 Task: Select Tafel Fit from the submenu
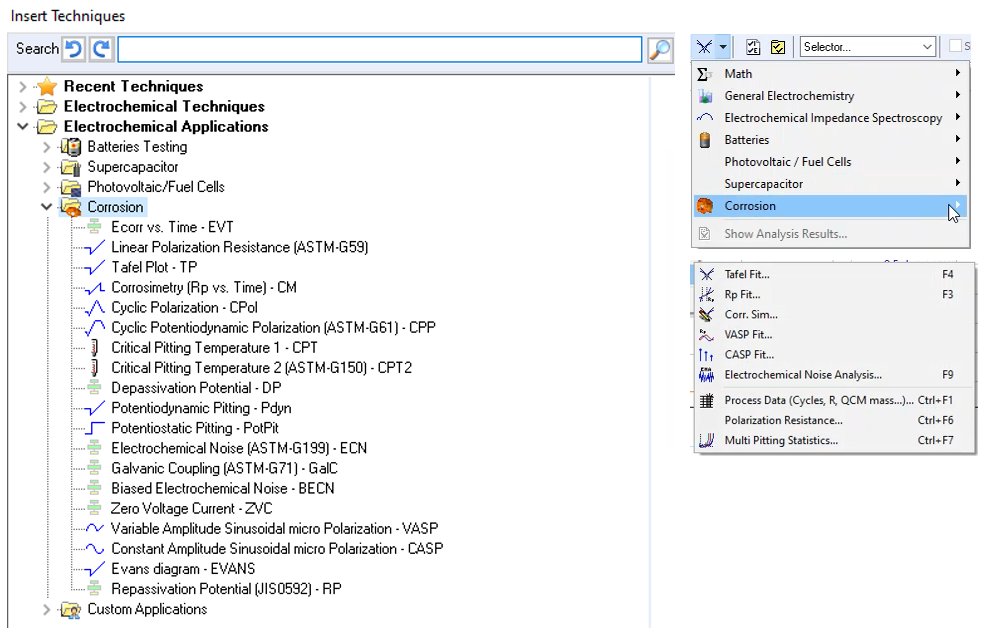click(x=746, y=274)
